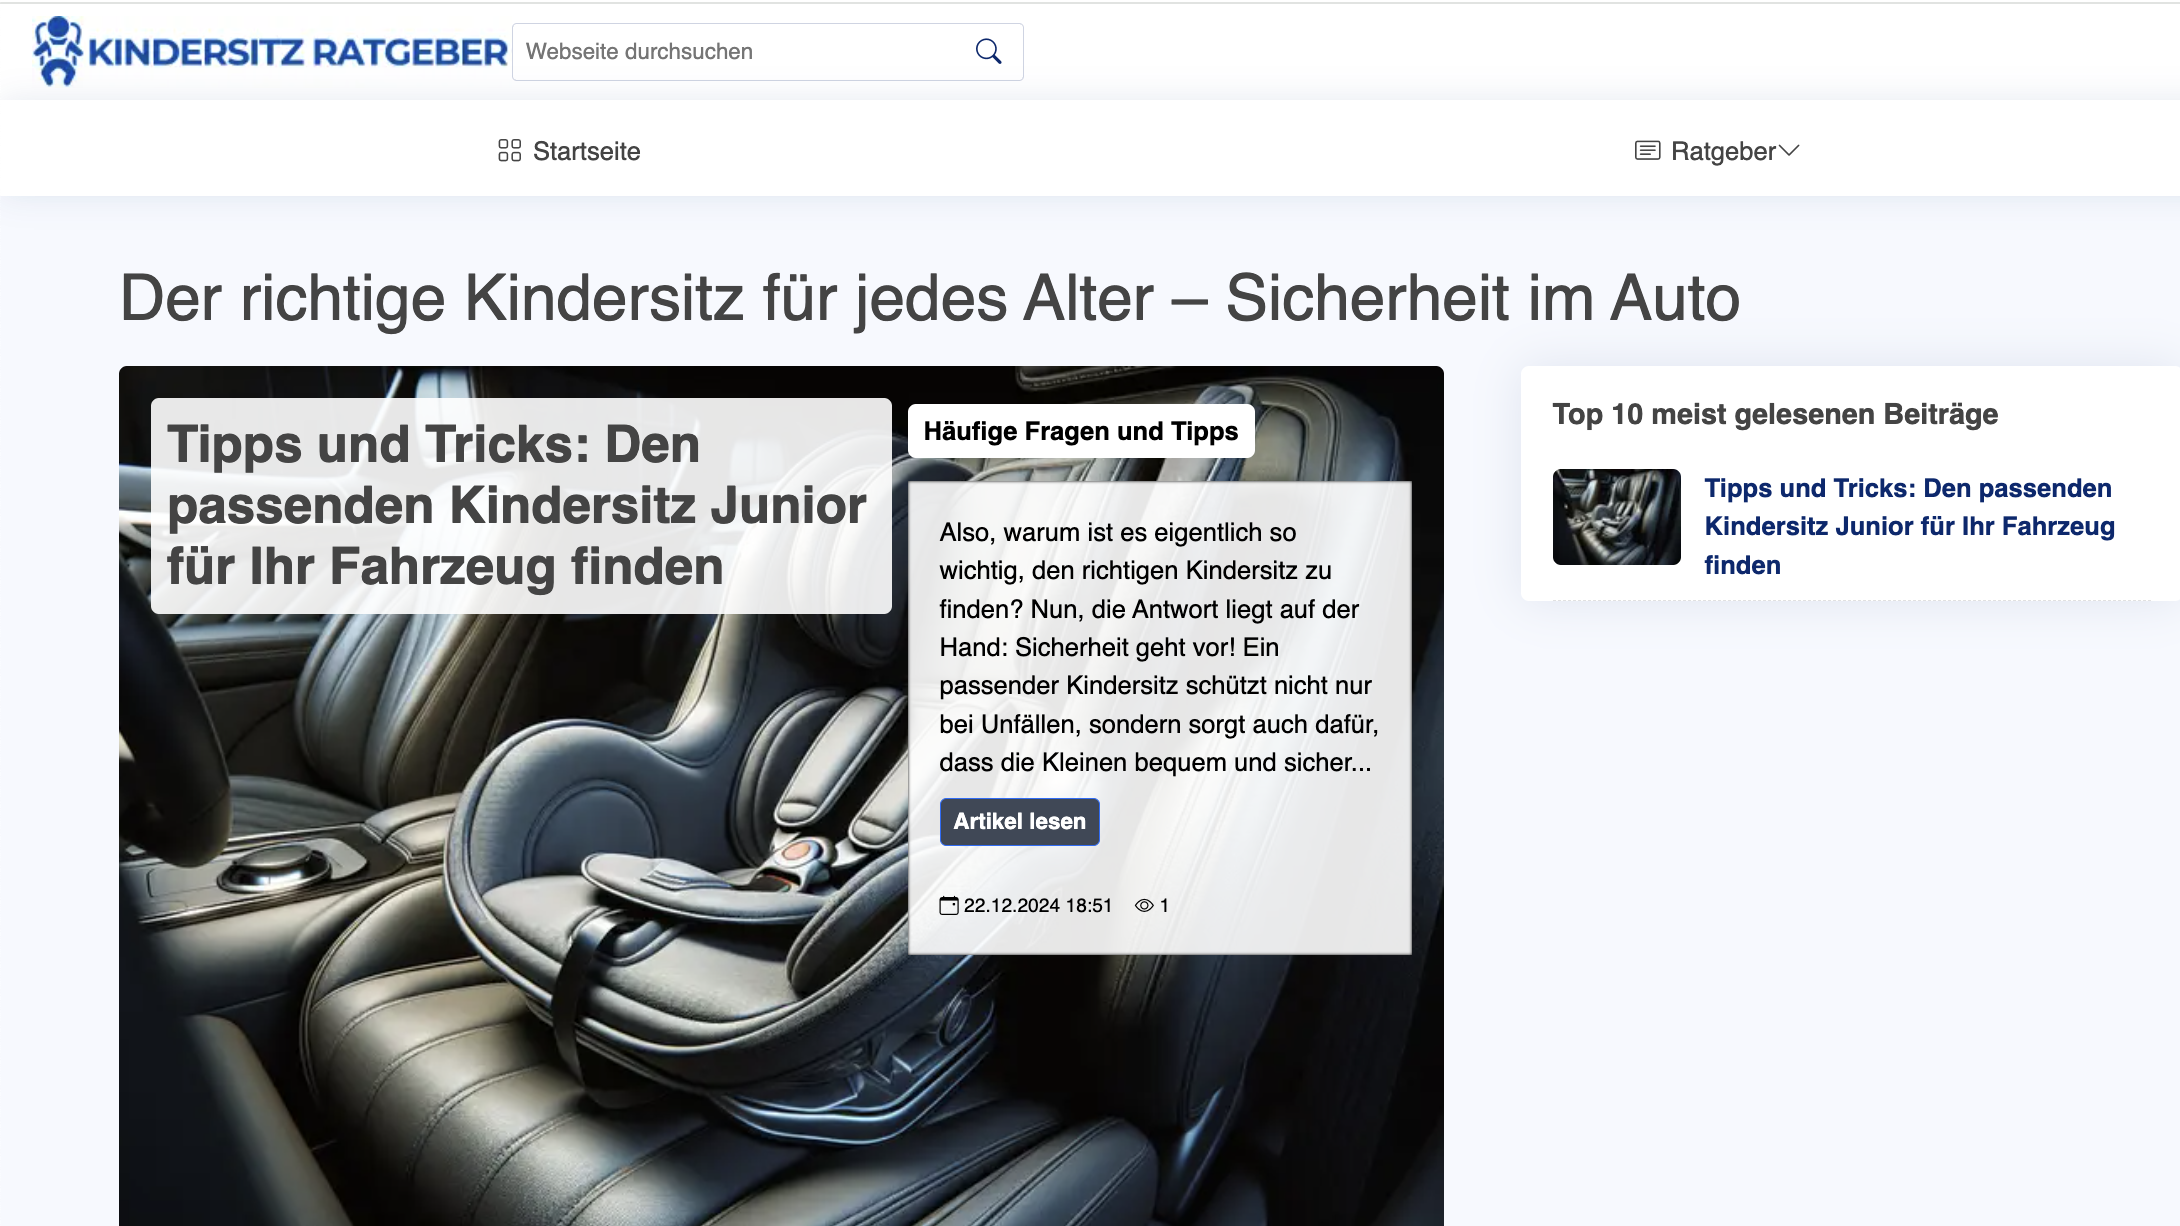2180x1226 pixels.
Task: Click the document icon next to Ratgeber
Action: point(1646,150)
